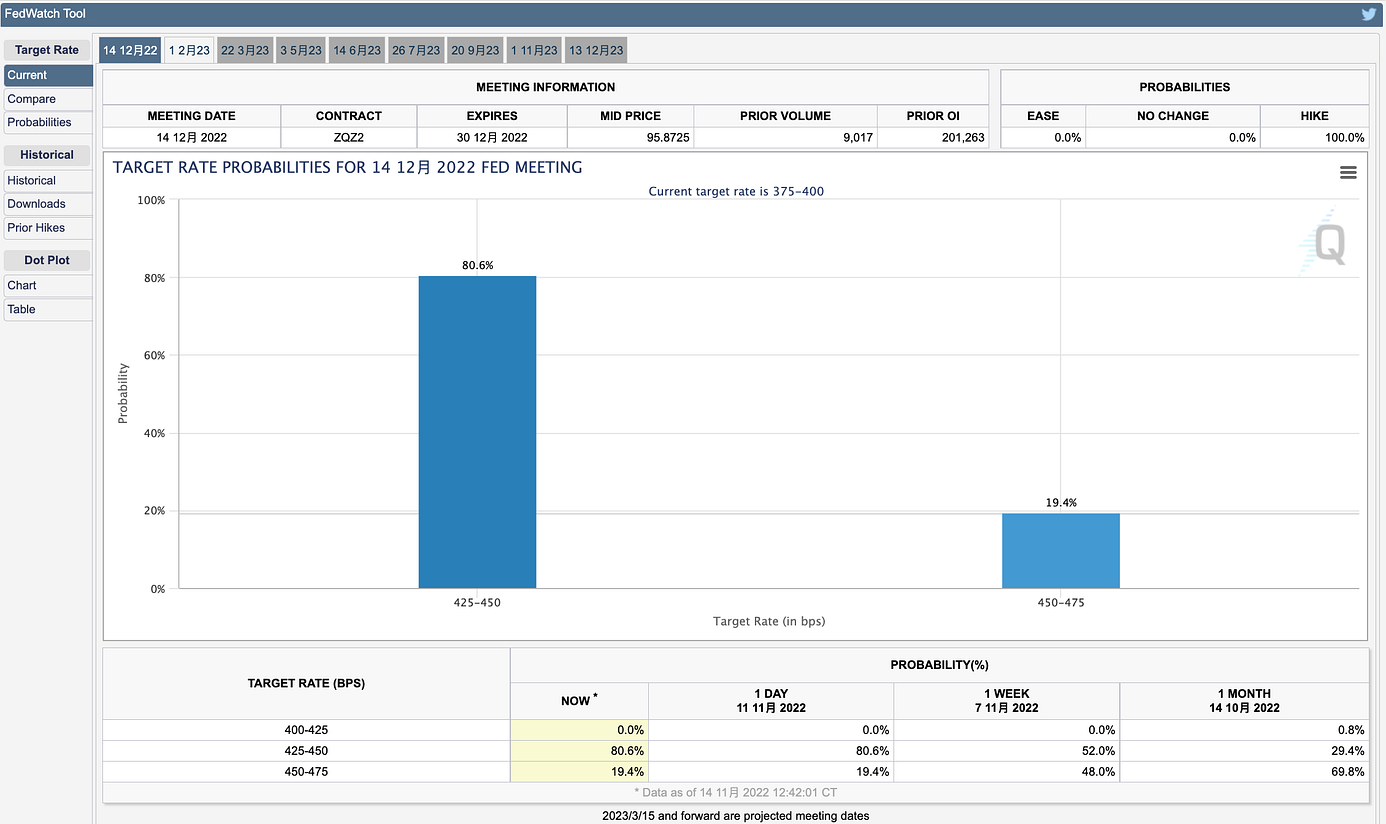Screen dimensions: 1386x824
Task: Click the data timestamp footnote
Action: click(x=736, y=792)
